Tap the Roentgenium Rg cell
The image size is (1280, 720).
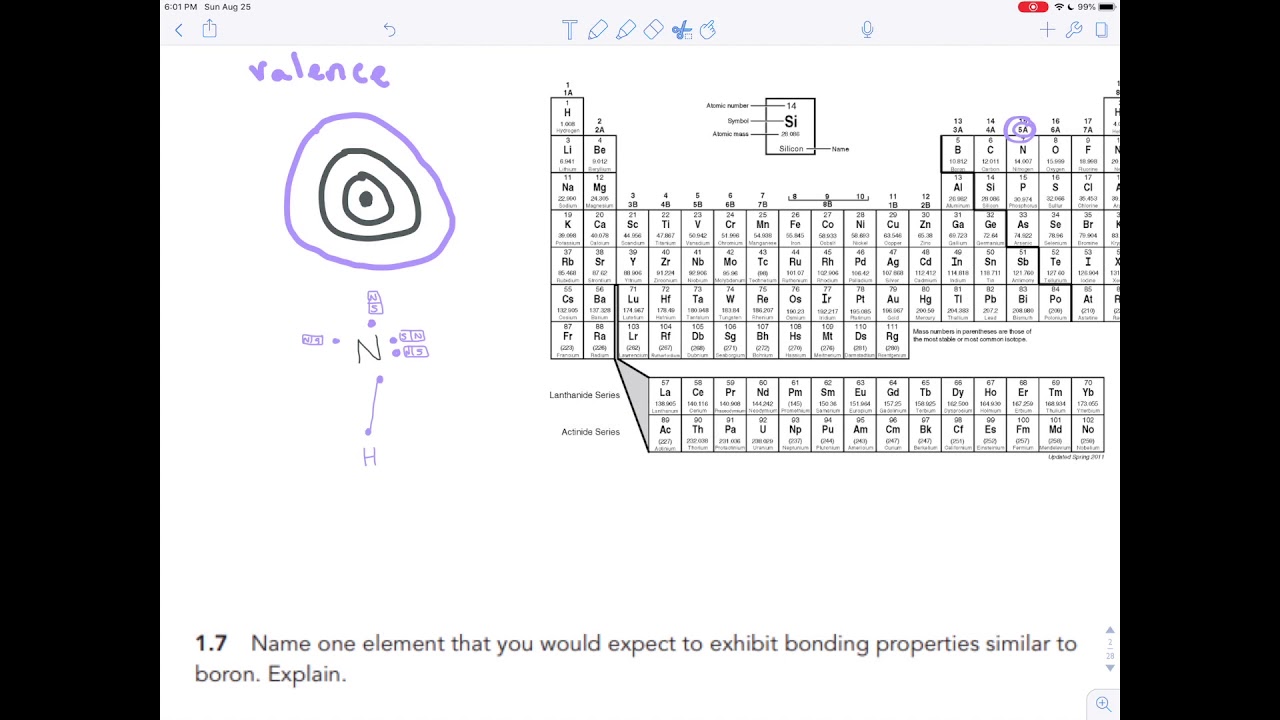click(x=892, y=340)
